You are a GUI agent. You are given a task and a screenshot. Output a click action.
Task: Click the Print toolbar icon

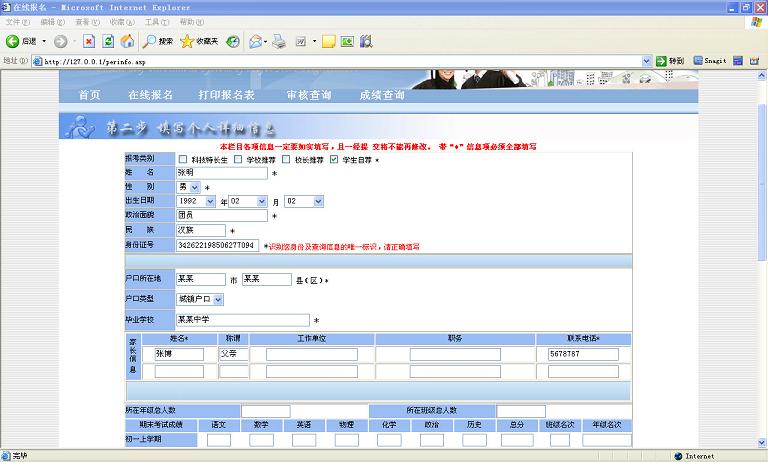coord(281,41)
